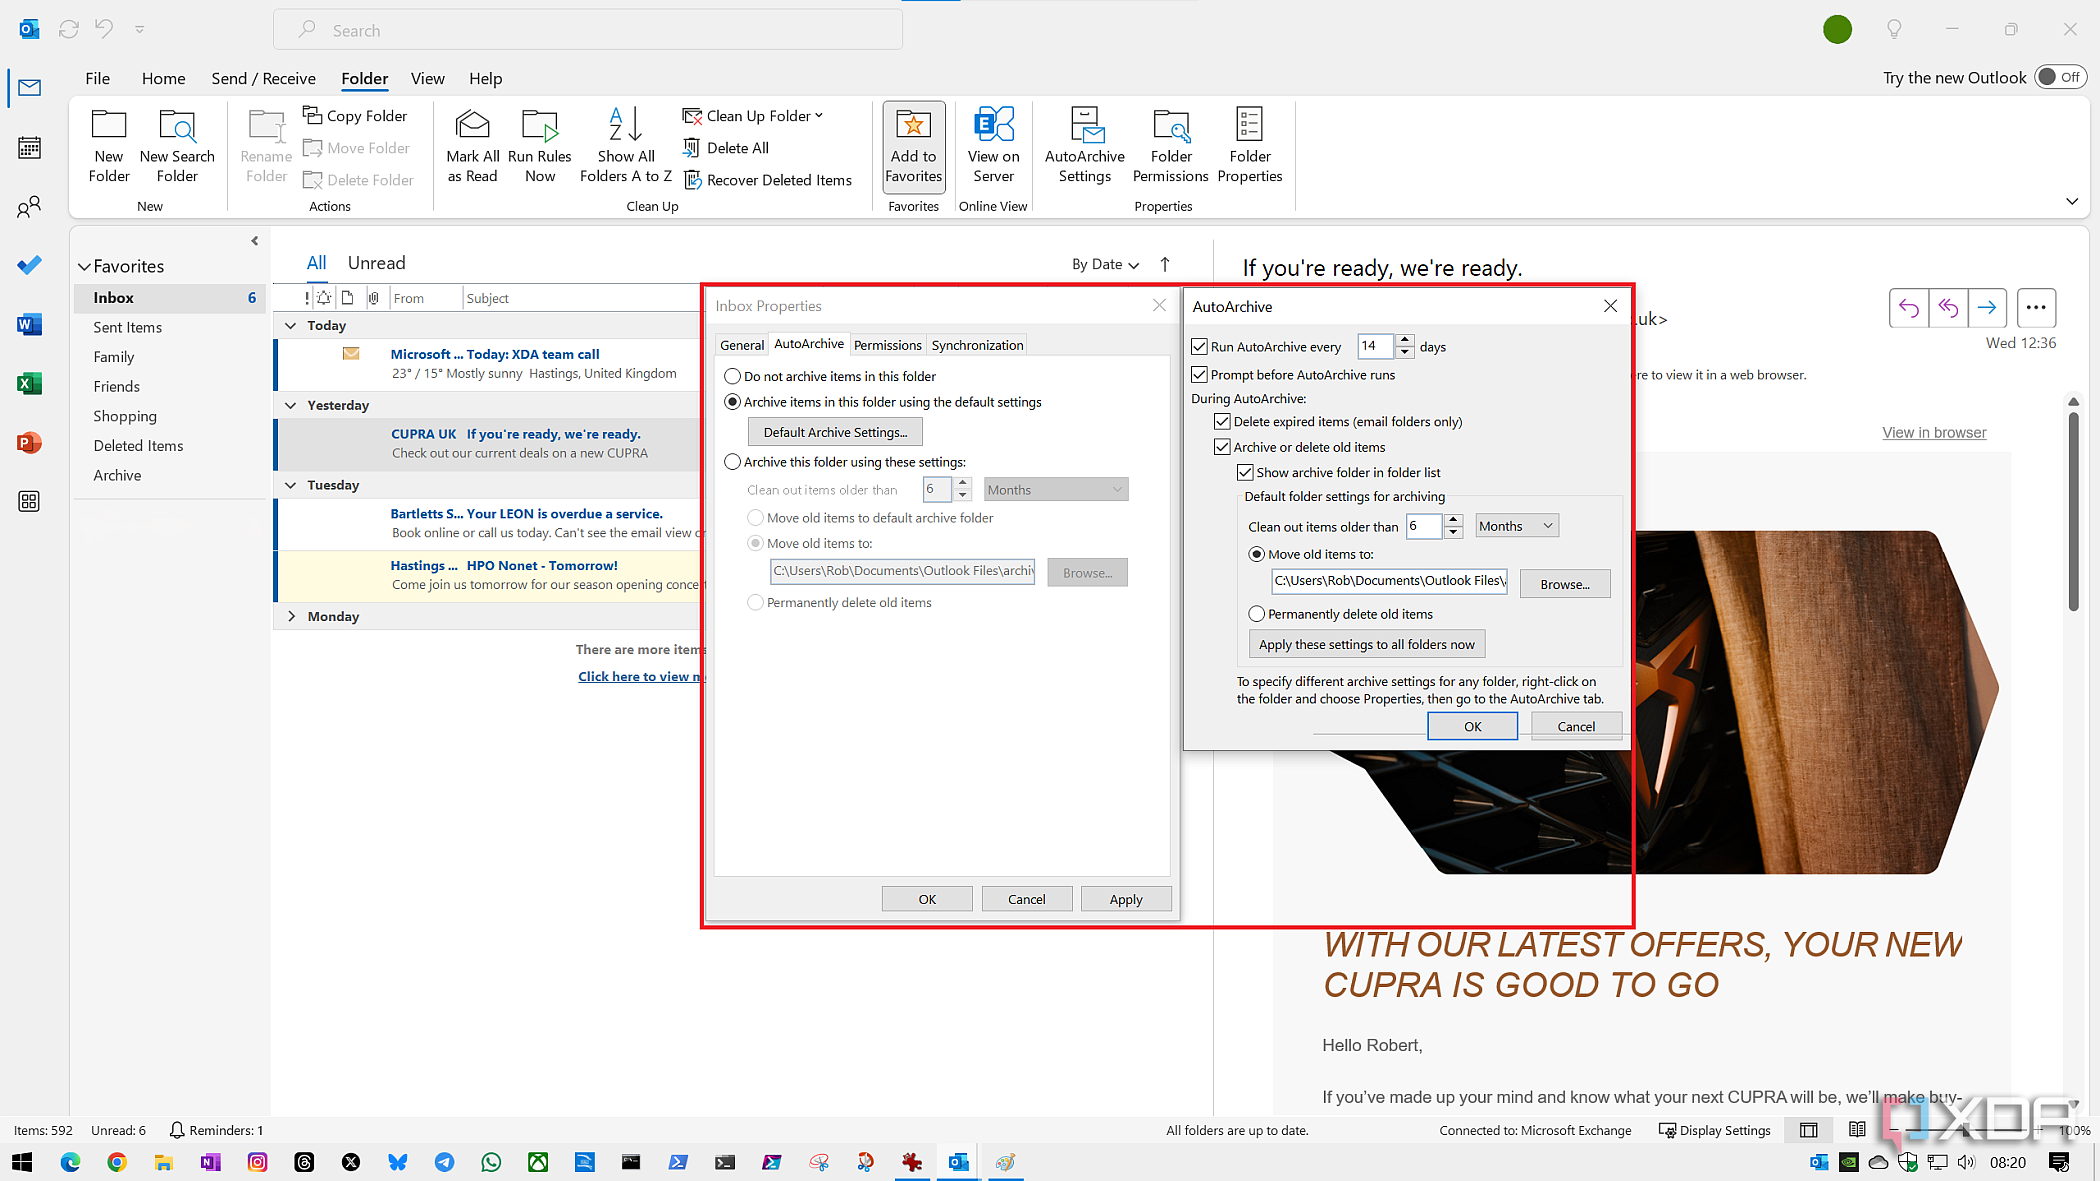Open Permissions tab in Inbox Properties
This screenshot has height=1181, width=2100.
pyautogui.click(x=887, y=345)
